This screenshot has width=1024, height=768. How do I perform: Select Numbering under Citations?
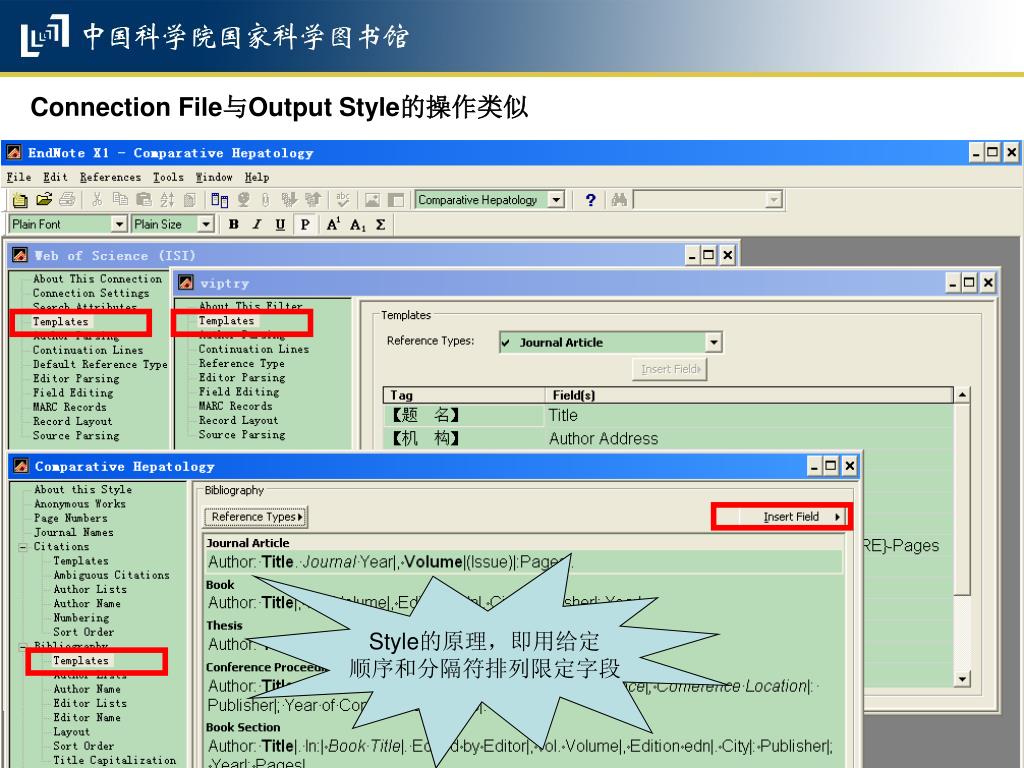(x=81, y=617)
